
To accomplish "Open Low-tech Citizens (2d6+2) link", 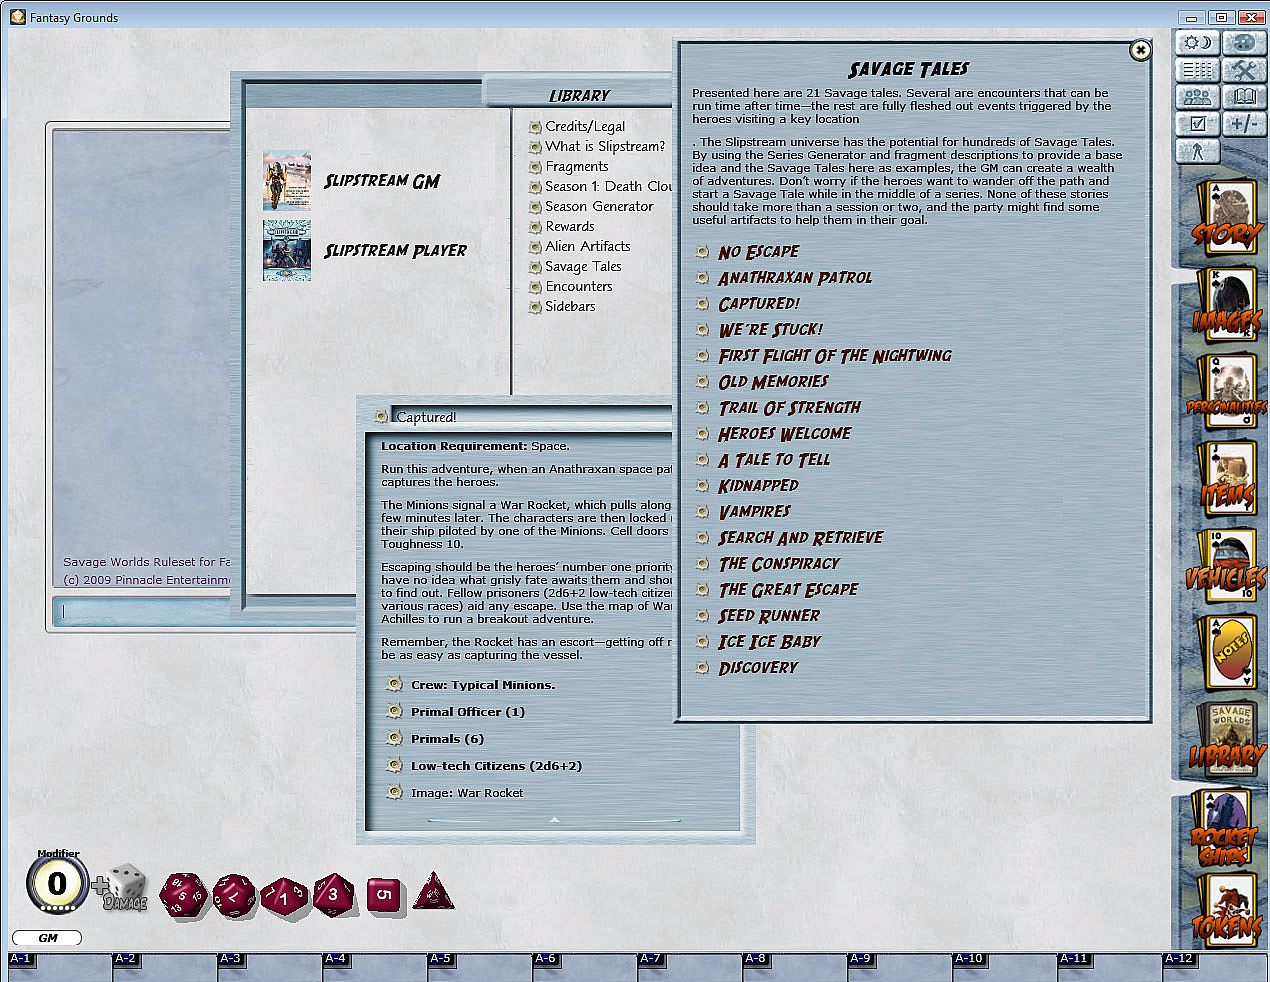I will click(495, 766).
